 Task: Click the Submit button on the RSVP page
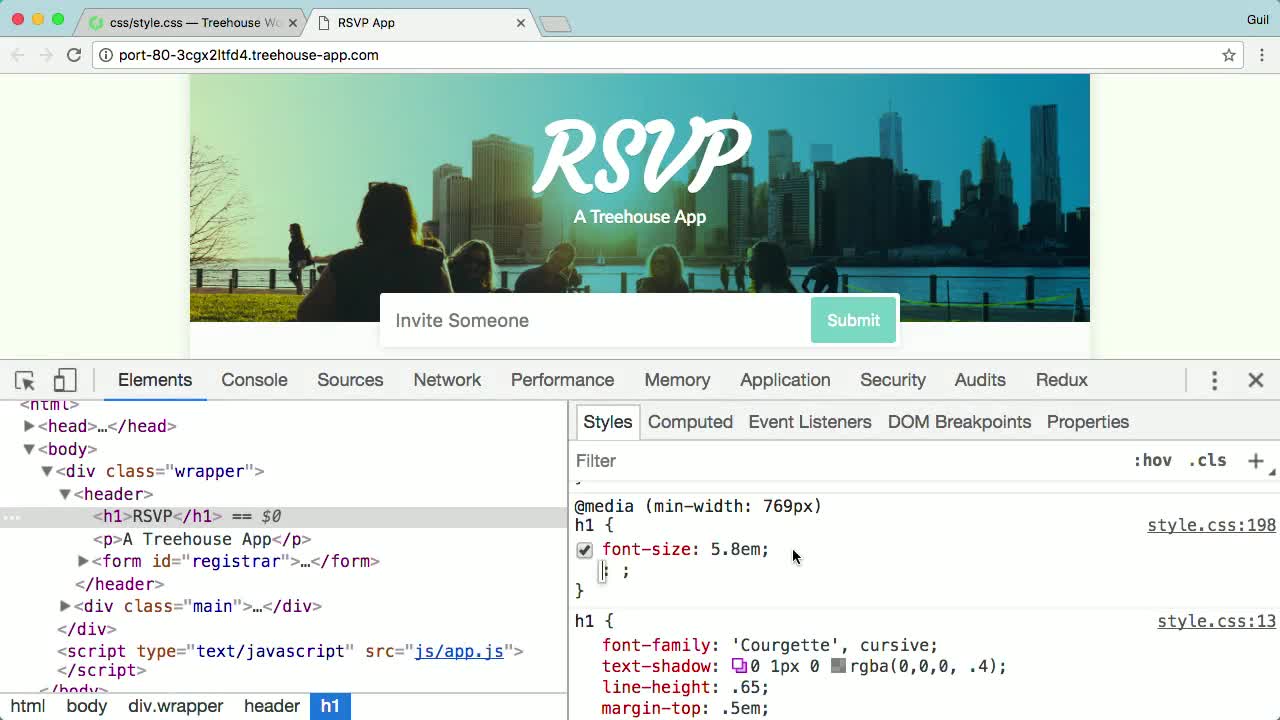point(853,320)
